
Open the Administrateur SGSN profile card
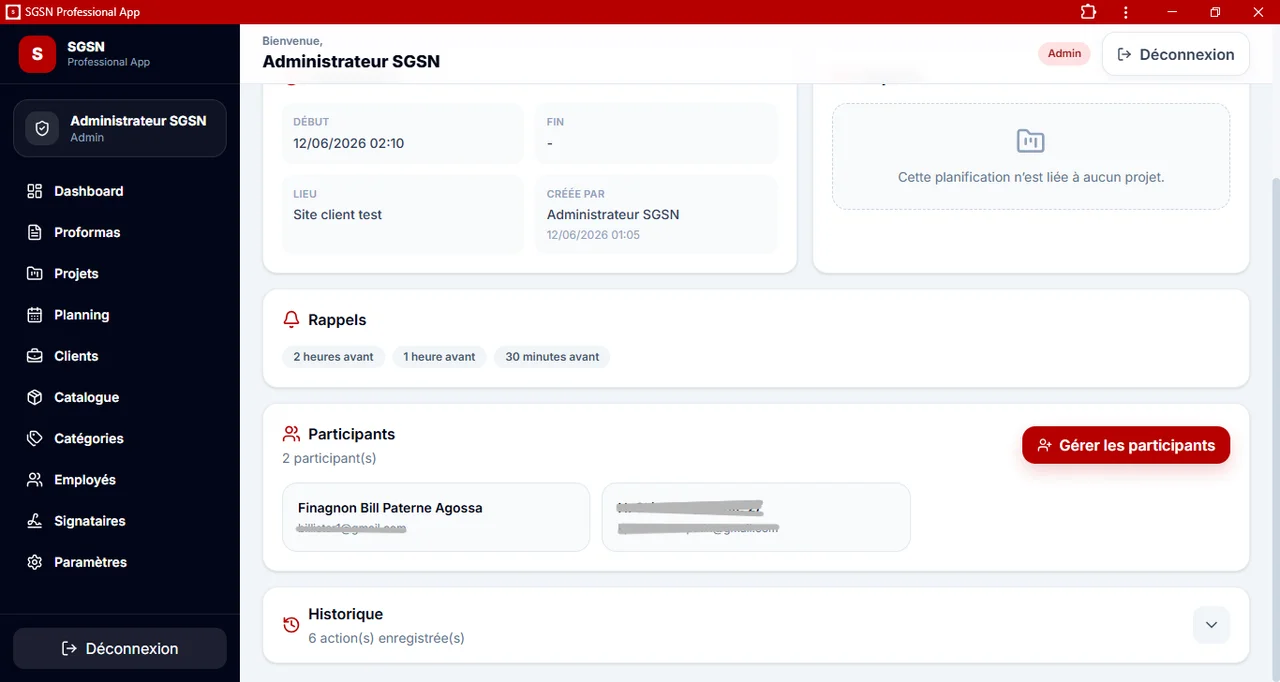pyautogui.click(x=120, y=129)
